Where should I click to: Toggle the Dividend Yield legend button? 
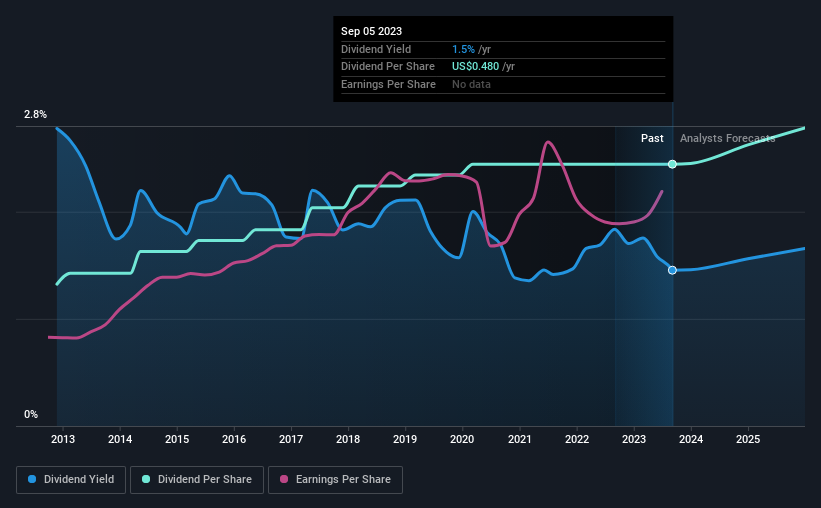point(71,480)
